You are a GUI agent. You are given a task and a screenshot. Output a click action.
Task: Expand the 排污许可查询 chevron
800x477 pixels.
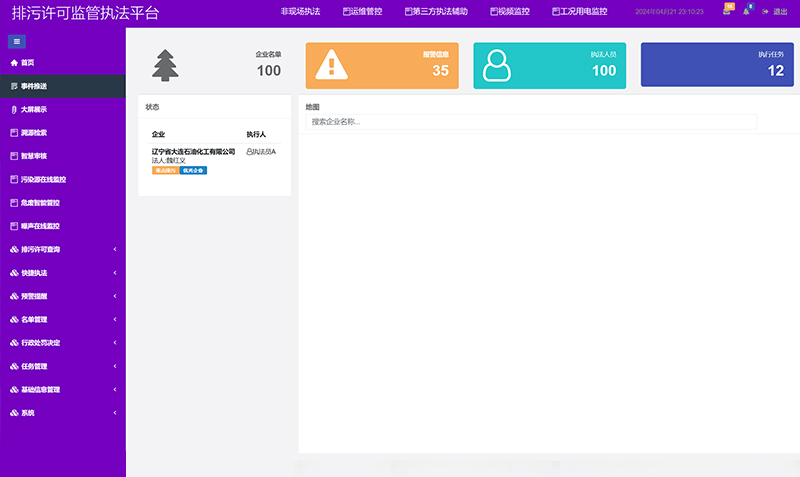click(115, 249)
